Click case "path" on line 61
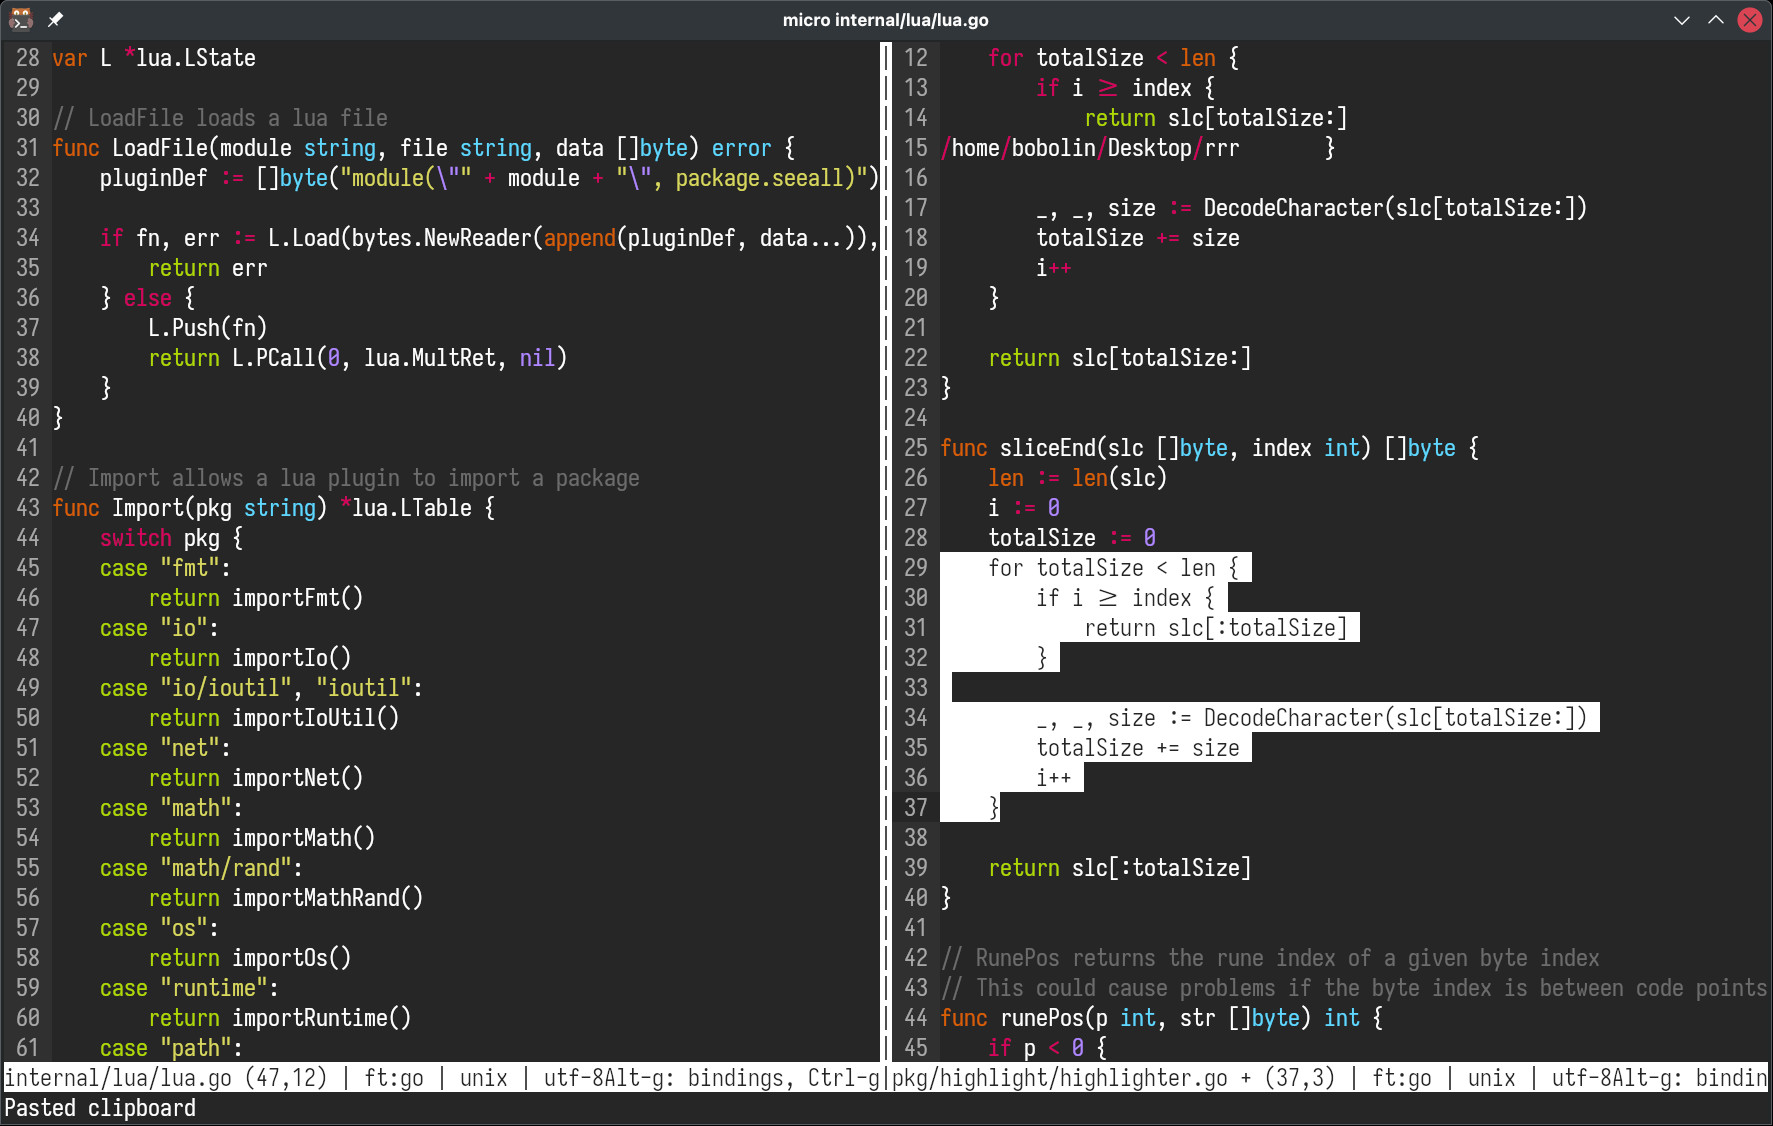Screen dimensions: 1773x1126 172,1048
